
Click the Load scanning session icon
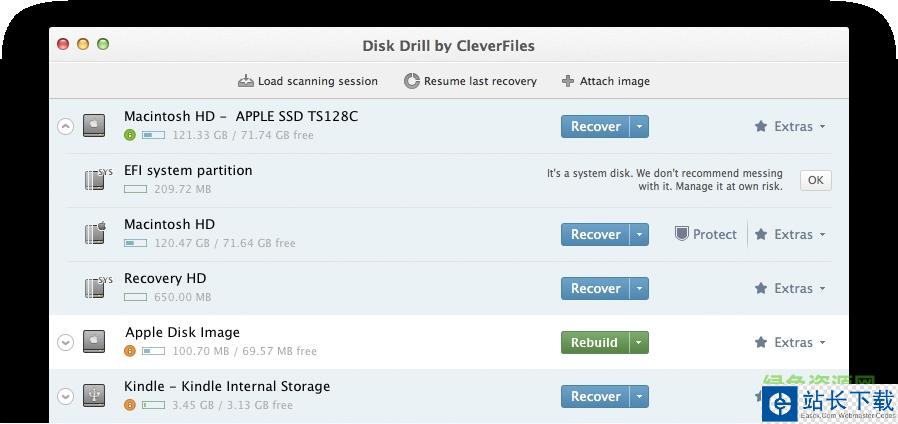pyautogui.click(x=246, y=81)
